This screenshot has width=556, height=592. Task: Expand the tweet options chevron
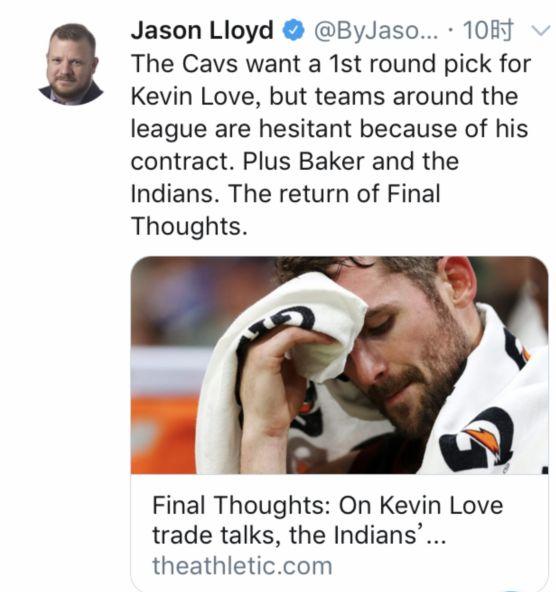coord(541,31)
